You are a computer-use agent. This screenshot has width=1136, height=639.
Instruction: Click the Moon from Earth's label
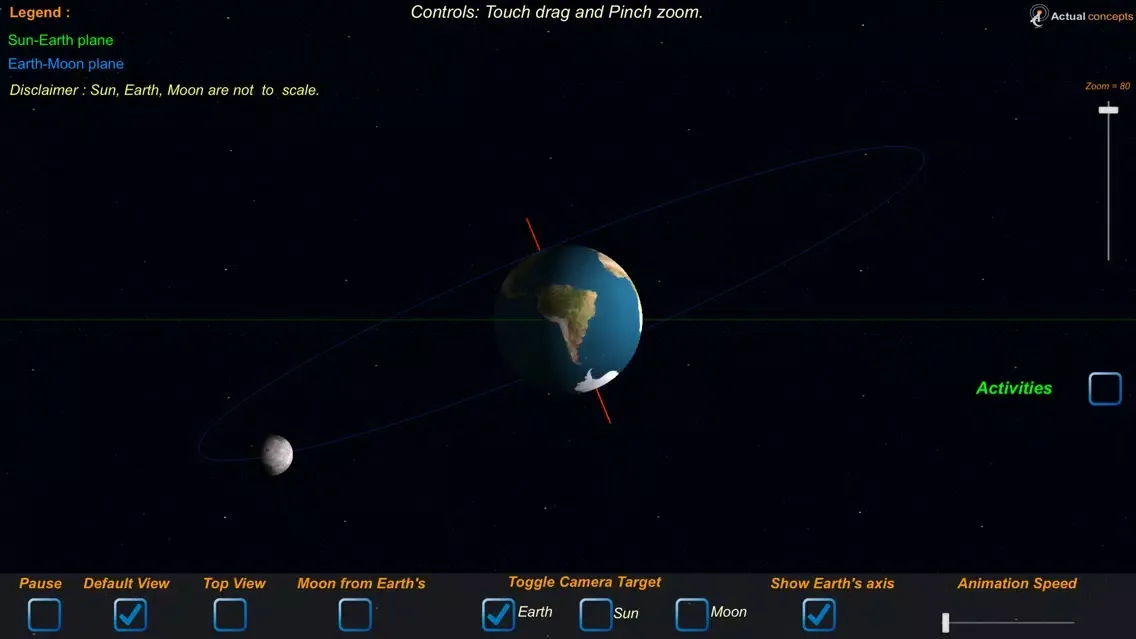[x=361, y=583]
